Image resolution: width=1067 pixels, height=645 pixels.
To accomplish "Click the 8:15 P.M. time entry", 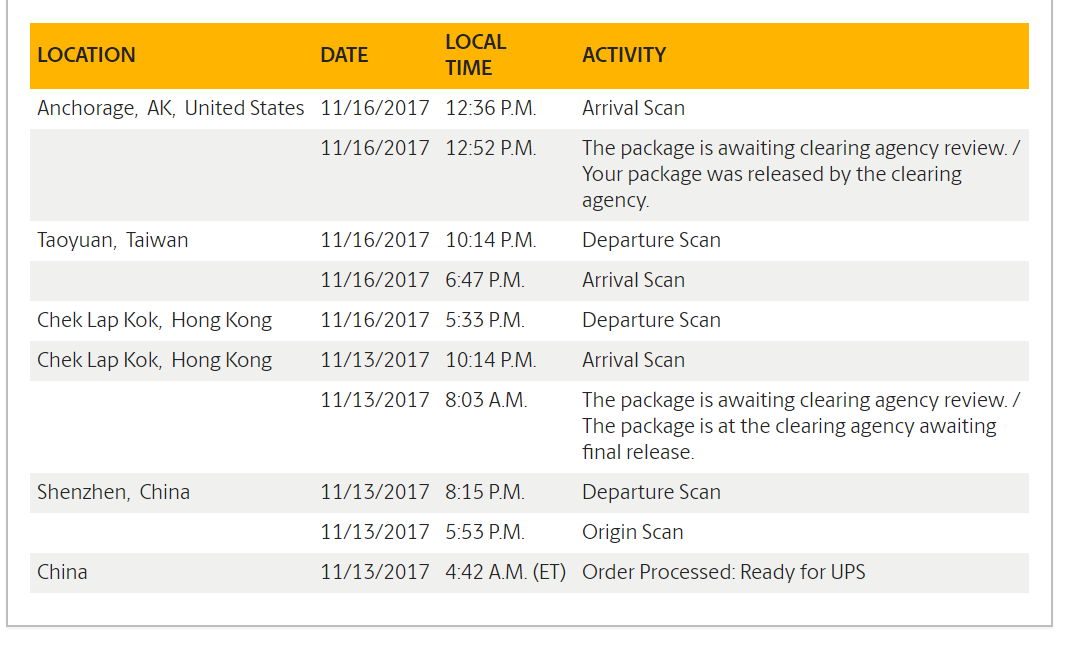I will click(485, 492).
